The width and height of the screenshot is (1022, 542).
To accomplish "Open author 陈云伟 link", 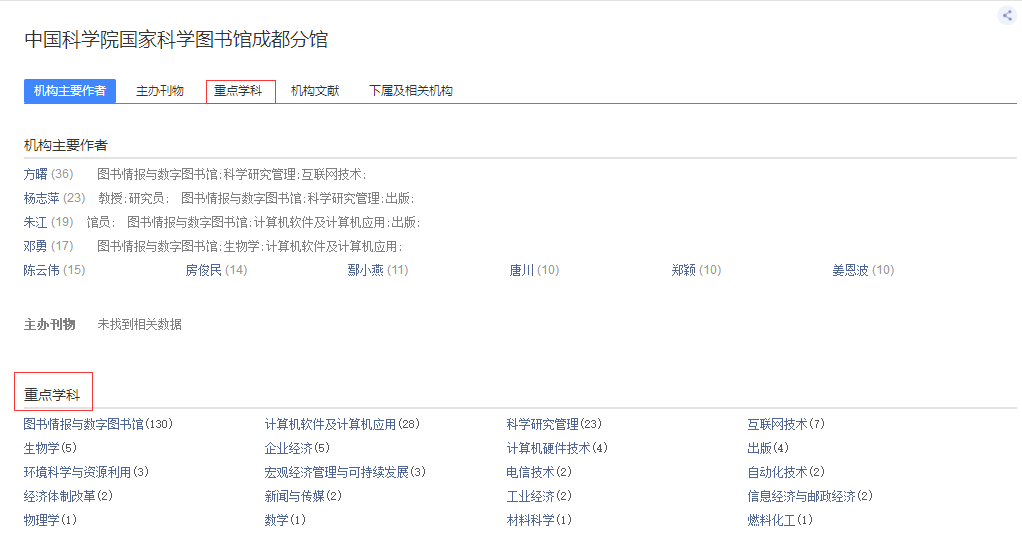I will point(41,270).
